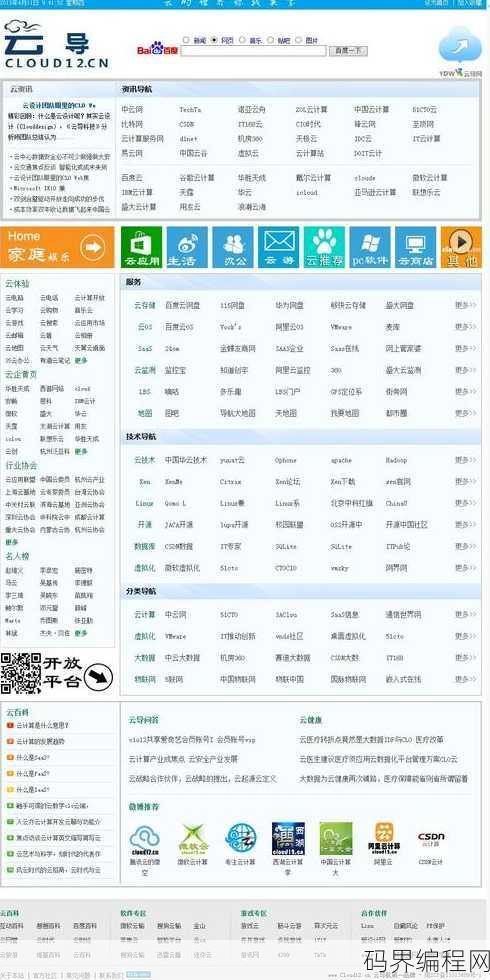Click the 云导 CLOUD12.CN logo
Screen dimensions: 490x980
[56, 44]
